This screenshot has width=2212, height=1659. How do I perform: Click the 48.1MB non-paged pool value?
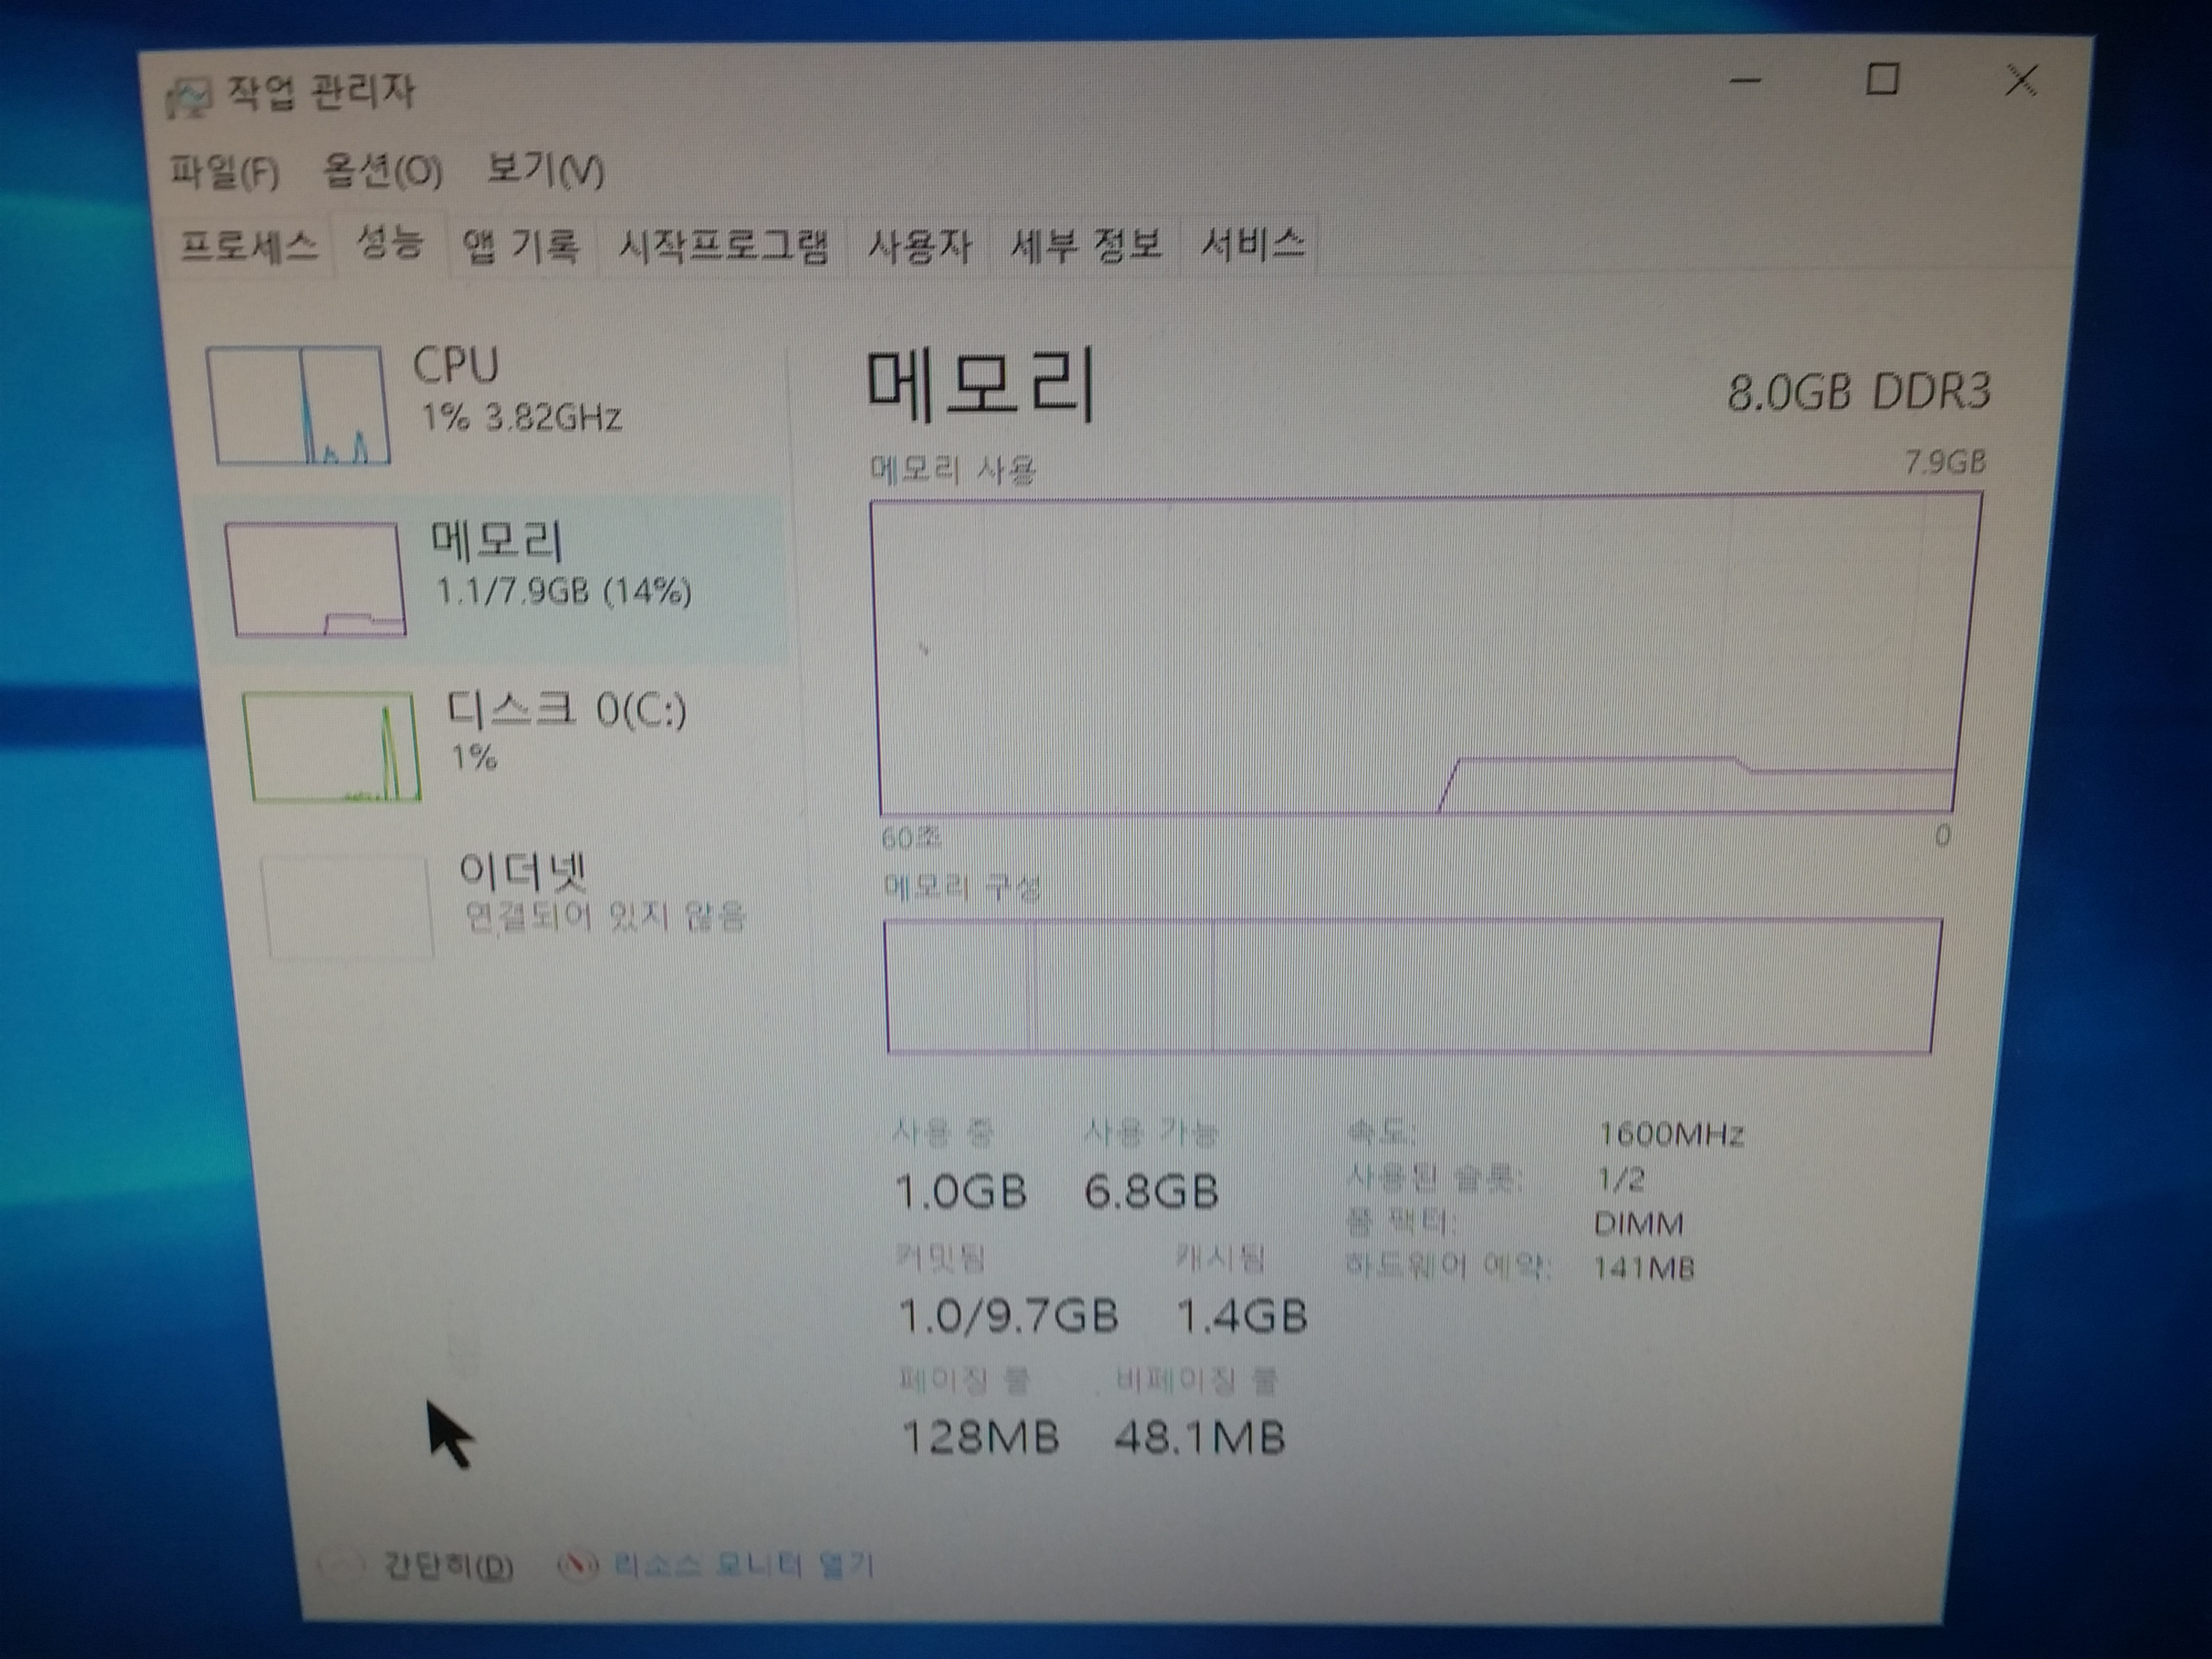(1199, 1438)
